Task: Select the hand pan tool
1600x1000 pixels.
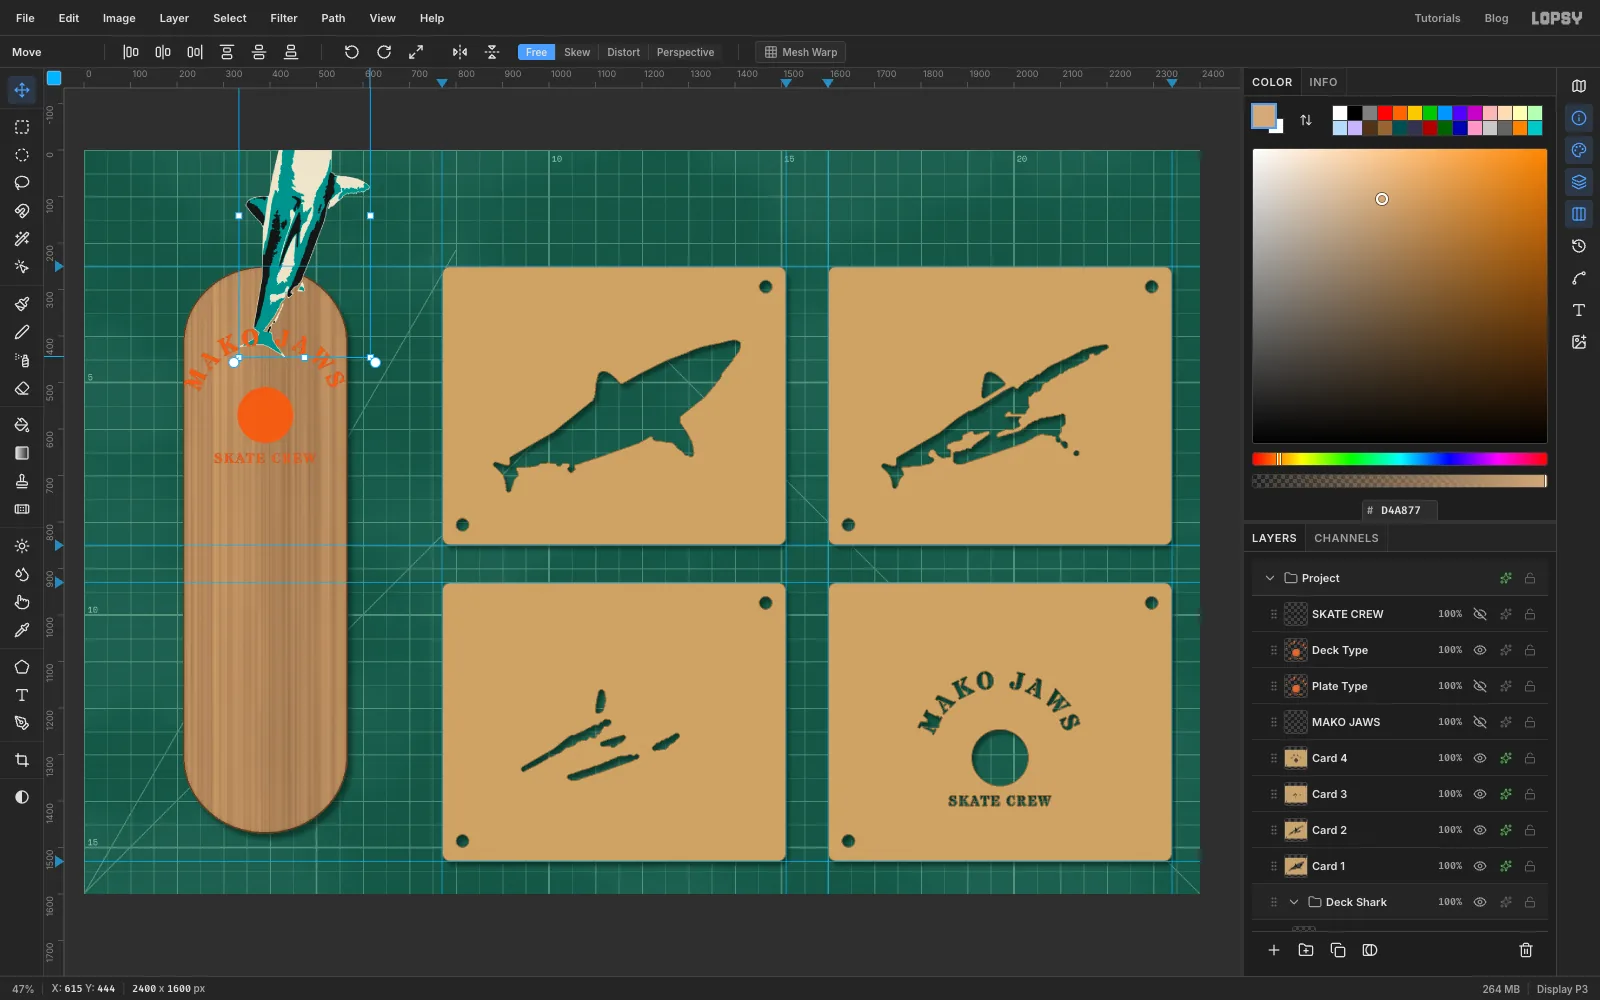Action: pyautogui.click(x=22, y=602)
